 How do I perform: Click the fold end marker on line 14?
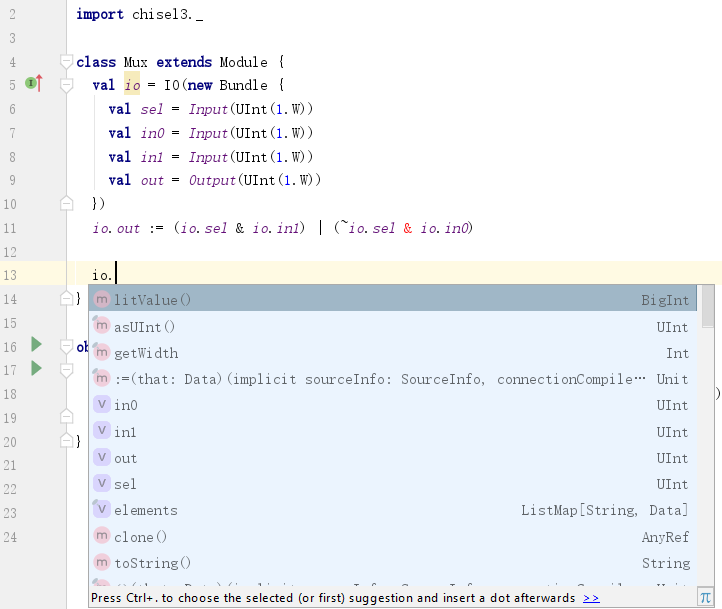66,298
